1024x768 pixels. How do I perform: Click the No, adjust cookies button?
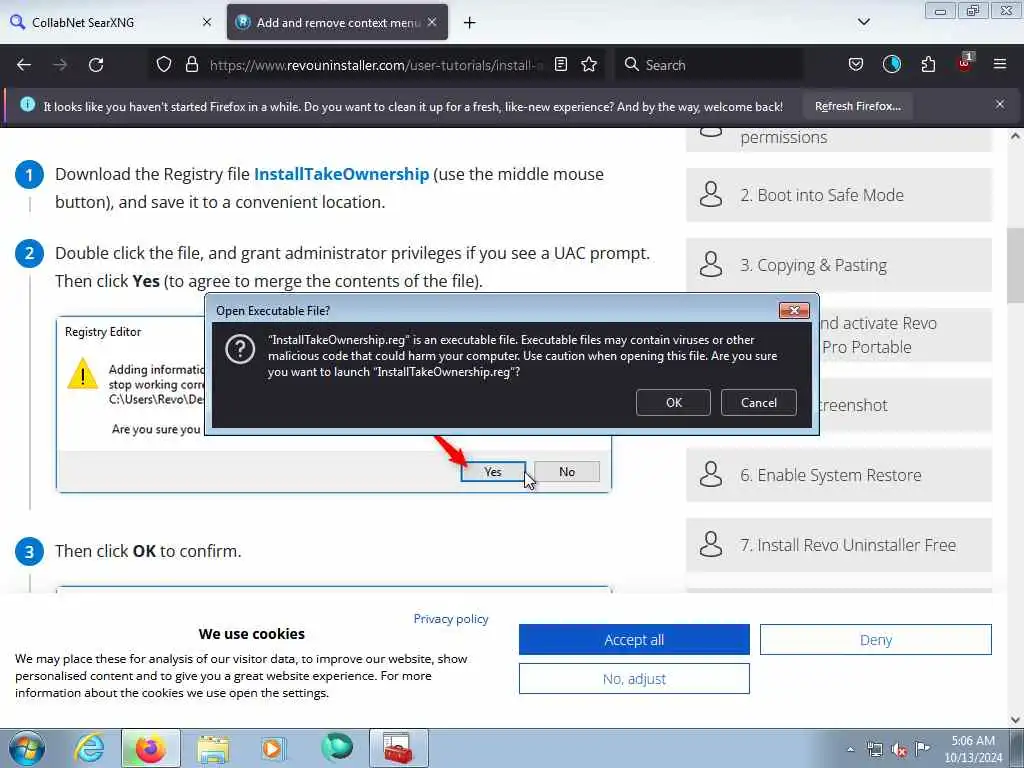634,679
